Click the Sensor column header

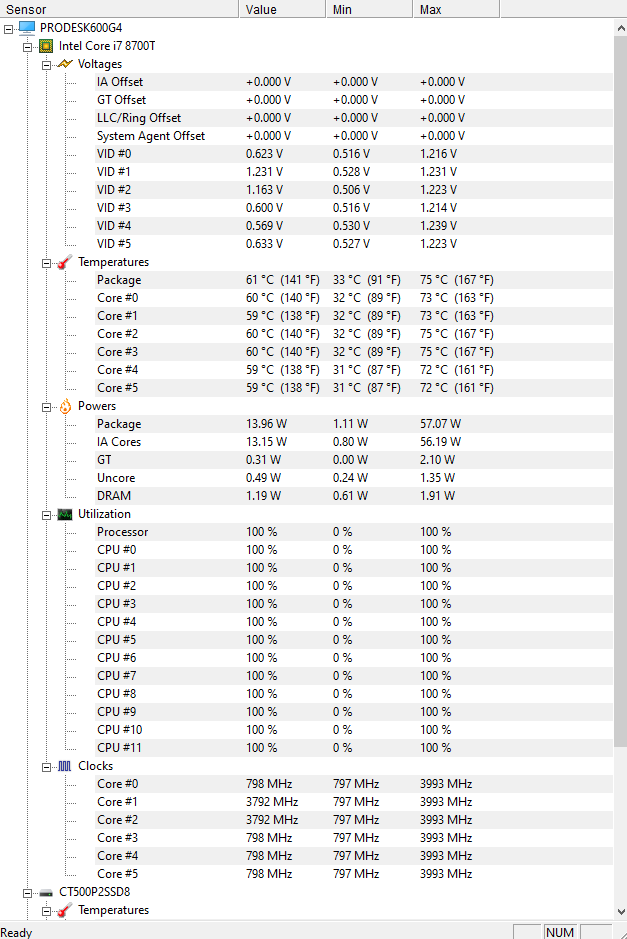[x=119, y=9]
